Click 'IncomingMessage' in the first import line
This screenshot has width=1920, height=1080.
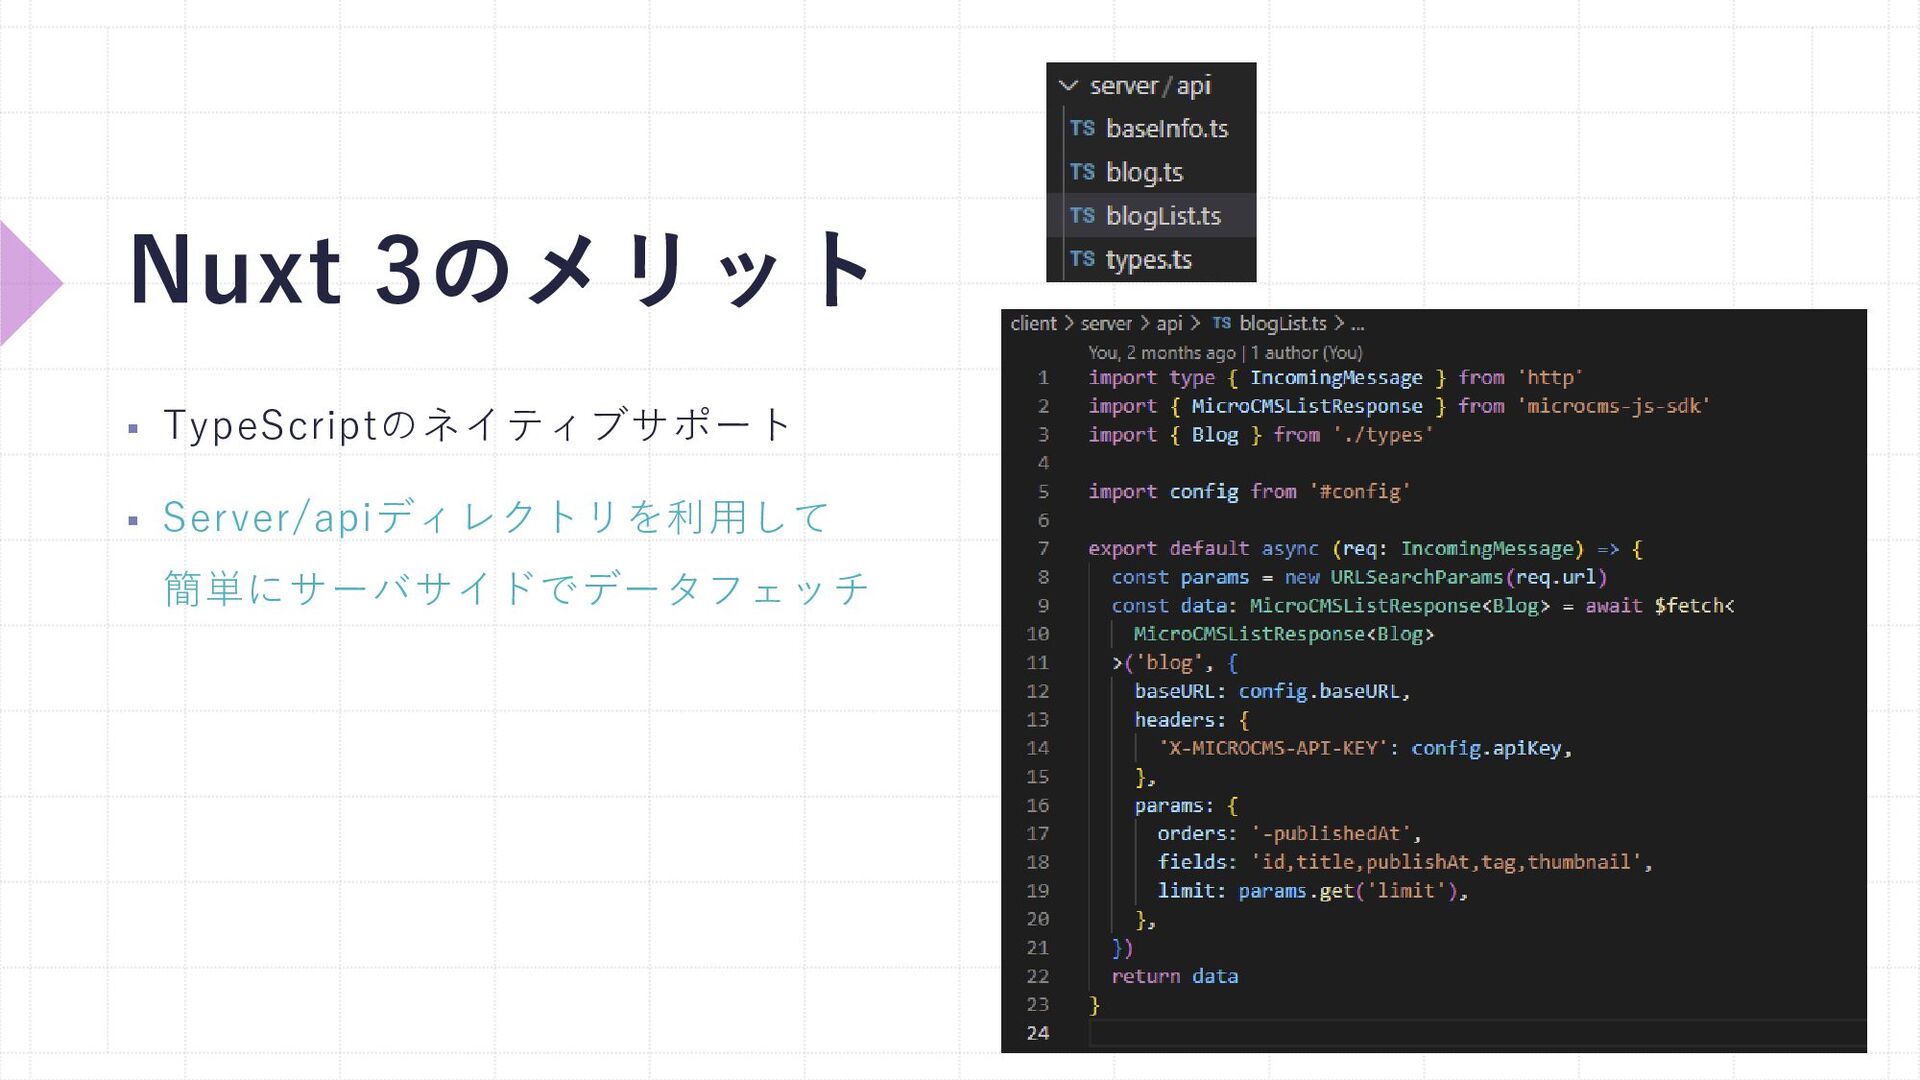(1336, 378)
